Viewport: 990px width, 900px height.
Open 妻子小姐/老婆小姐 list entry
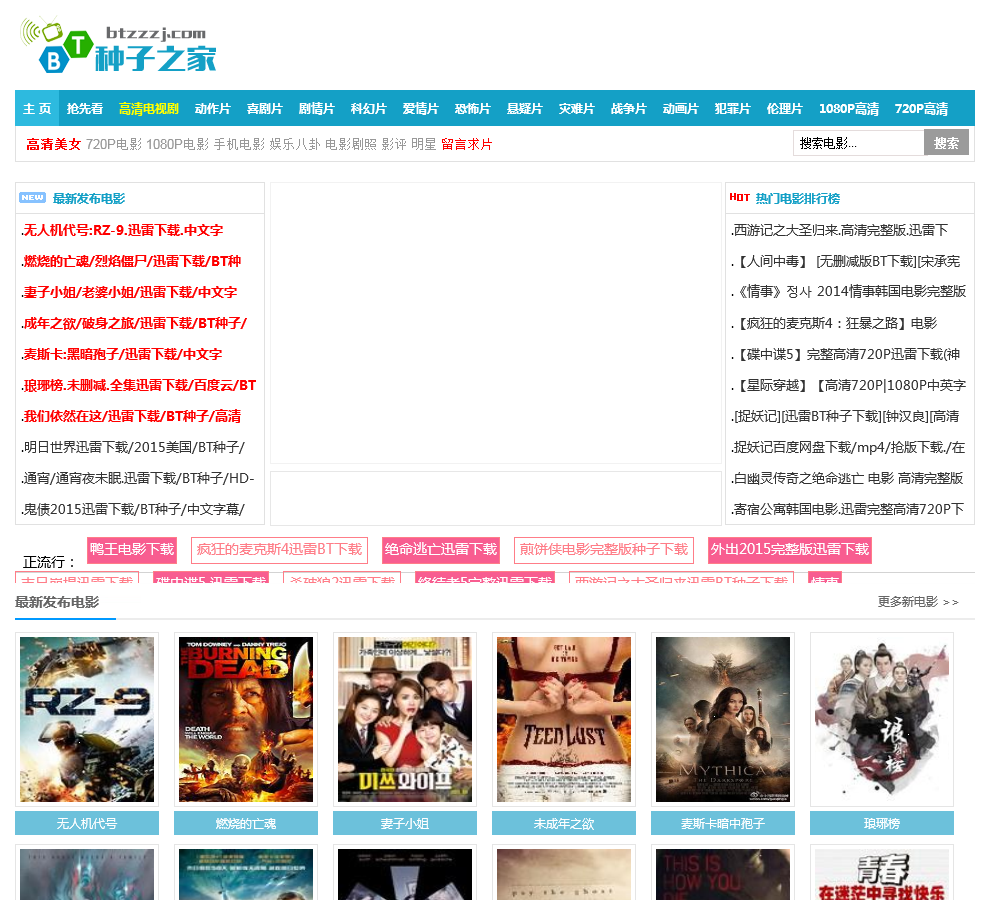(x=129, y=292)
